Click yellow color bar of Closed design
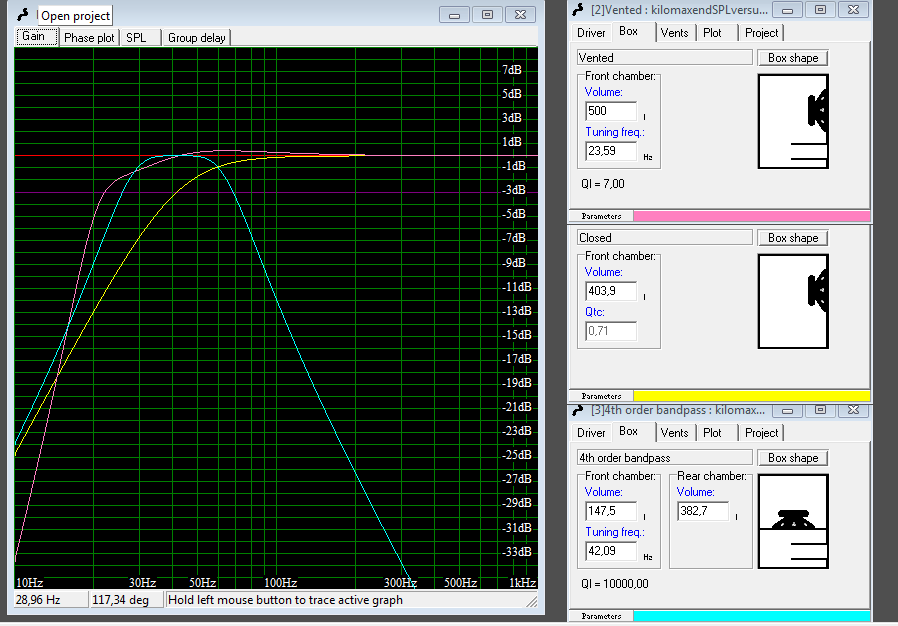 tap(751, 396)
